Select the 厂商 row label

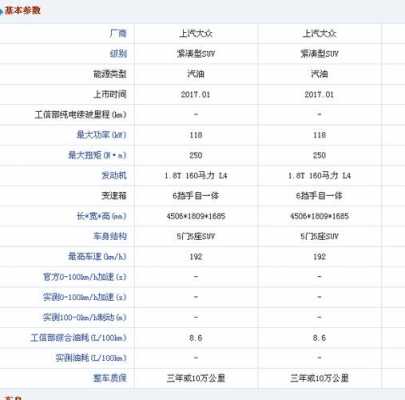[118, 33]
